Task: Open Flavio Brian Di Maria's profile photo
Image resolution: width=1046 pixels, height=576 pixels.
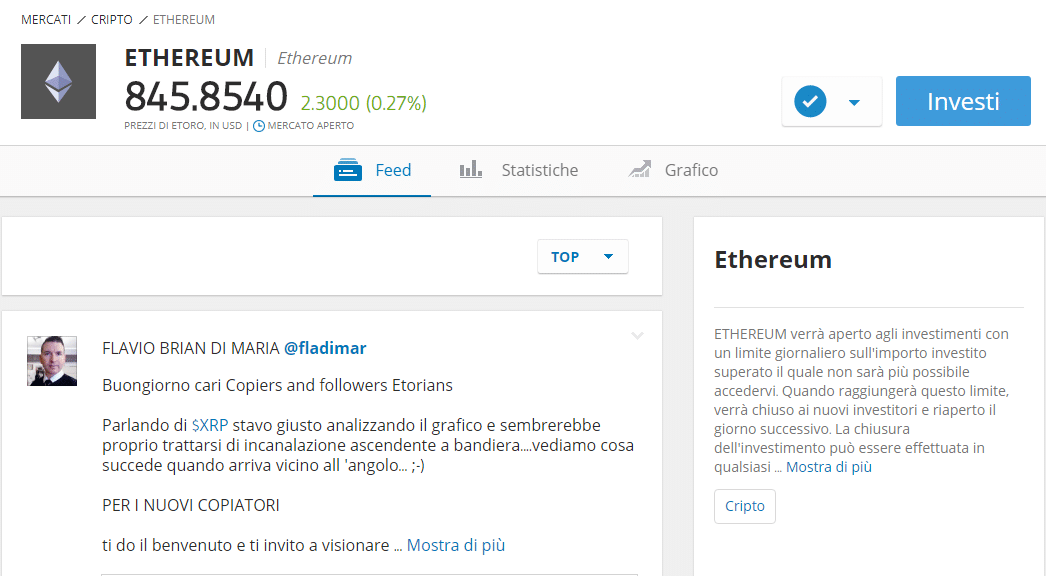Action: click(52, 361)
